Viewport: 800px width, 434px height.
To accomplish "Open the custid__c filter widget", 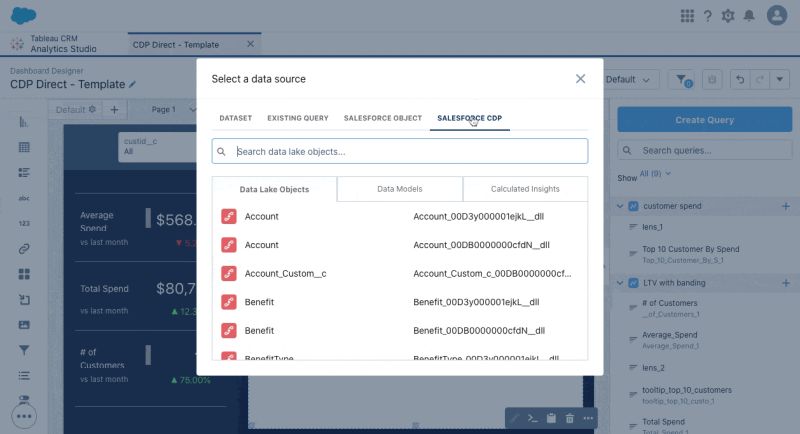I will pos(158,147).
